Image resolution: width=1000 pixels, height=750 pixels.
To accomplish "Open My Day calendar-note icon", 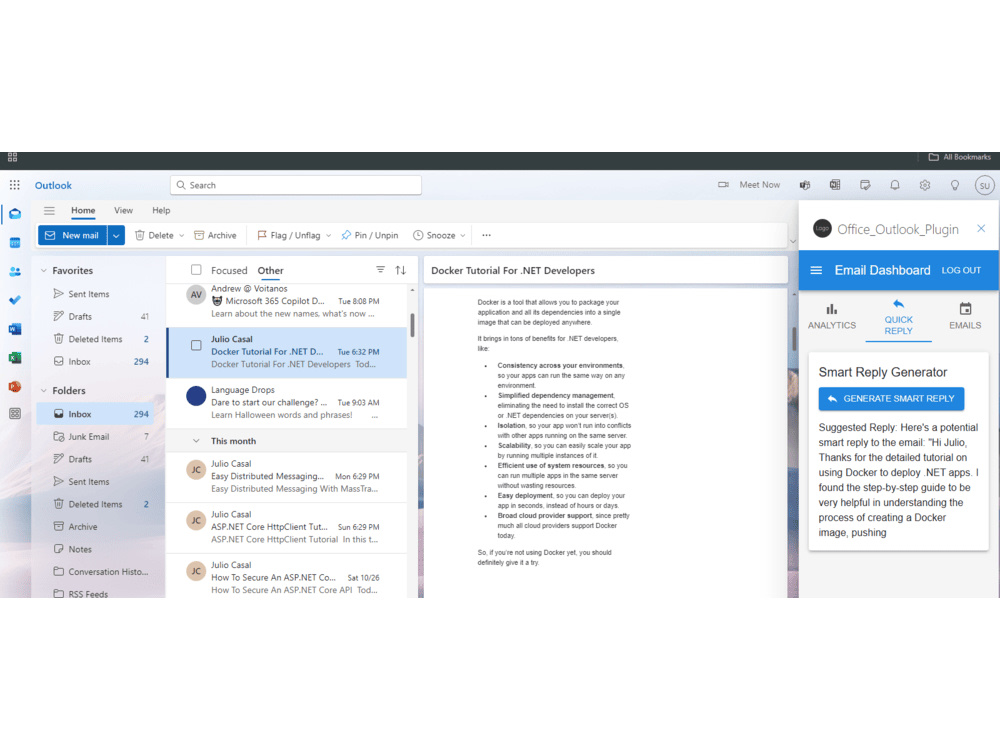I will (x=865, y=185).
